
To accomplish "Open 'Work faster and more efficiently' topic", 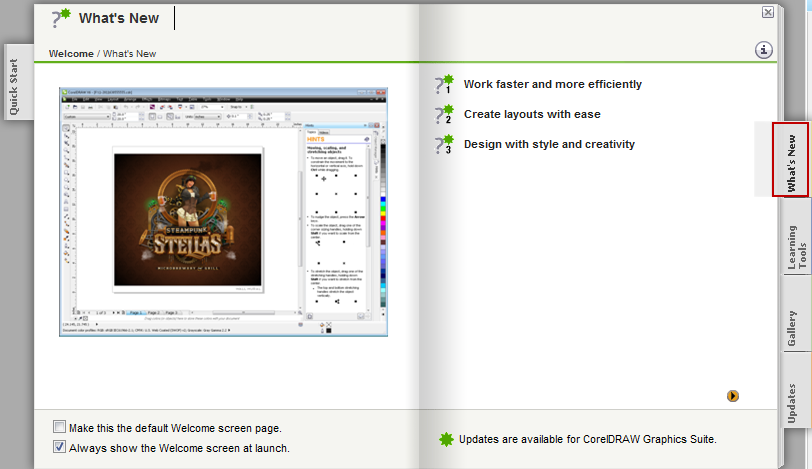I will [553, 84].
